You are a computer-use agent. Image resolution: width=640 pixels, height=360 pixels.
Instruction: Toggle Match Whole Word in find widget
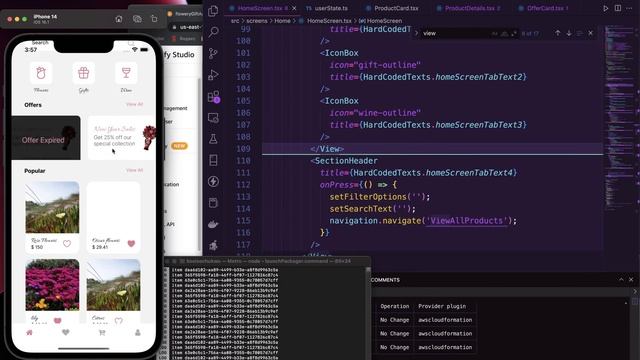(x=504, y=33)
